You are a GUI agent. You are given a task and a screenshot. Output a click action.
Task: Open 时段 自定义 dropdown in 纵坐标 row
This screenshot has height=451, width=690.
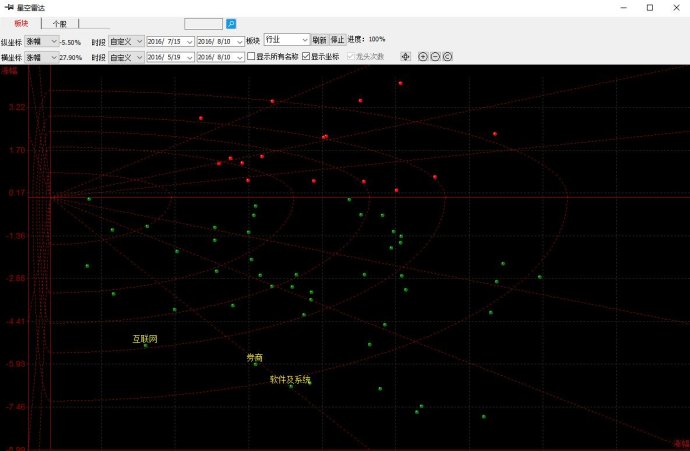[126, 41]
